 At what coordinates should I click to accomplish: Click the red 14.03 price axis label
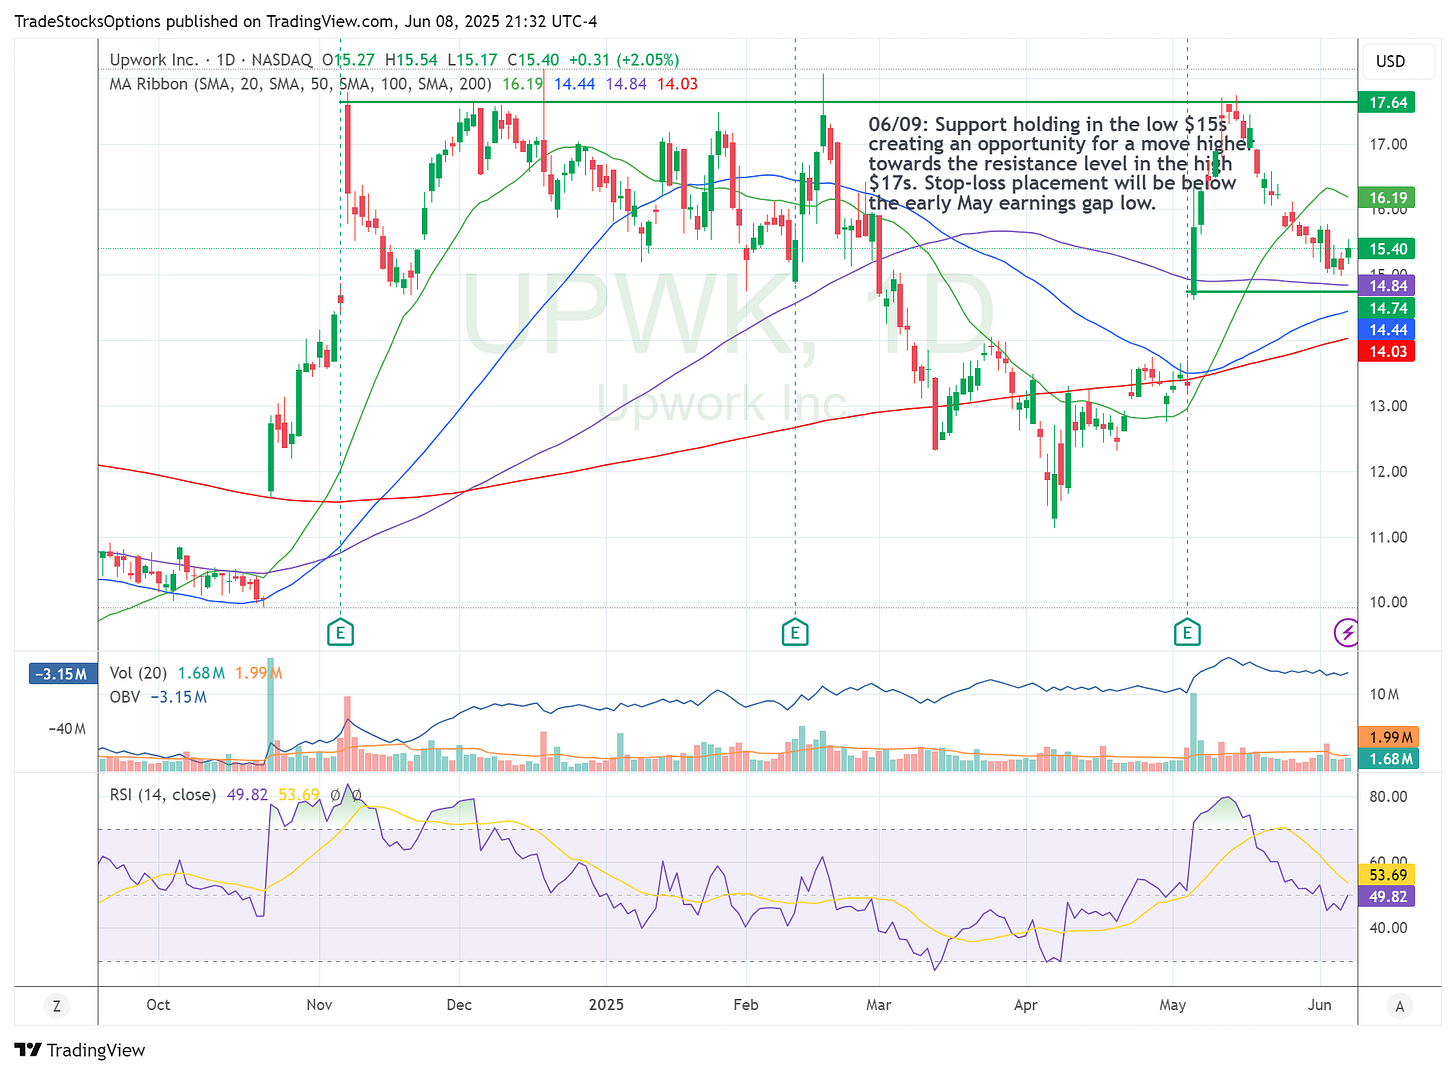point(1387,351)
